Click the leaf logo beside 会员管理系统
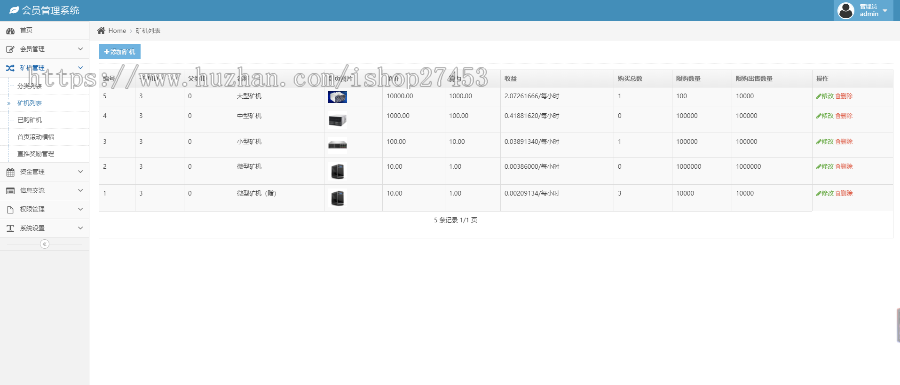Screen dimensions: 900x385 click(x=14, y=10)
